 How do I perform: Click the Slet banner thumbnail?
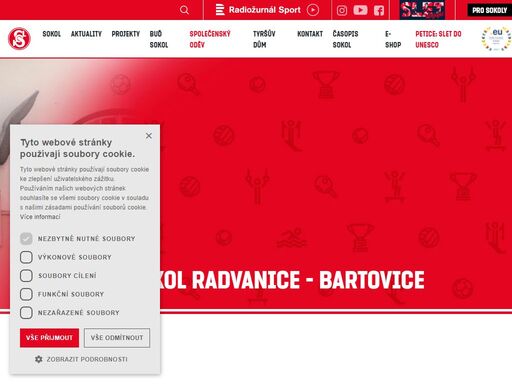pos(422,10)
